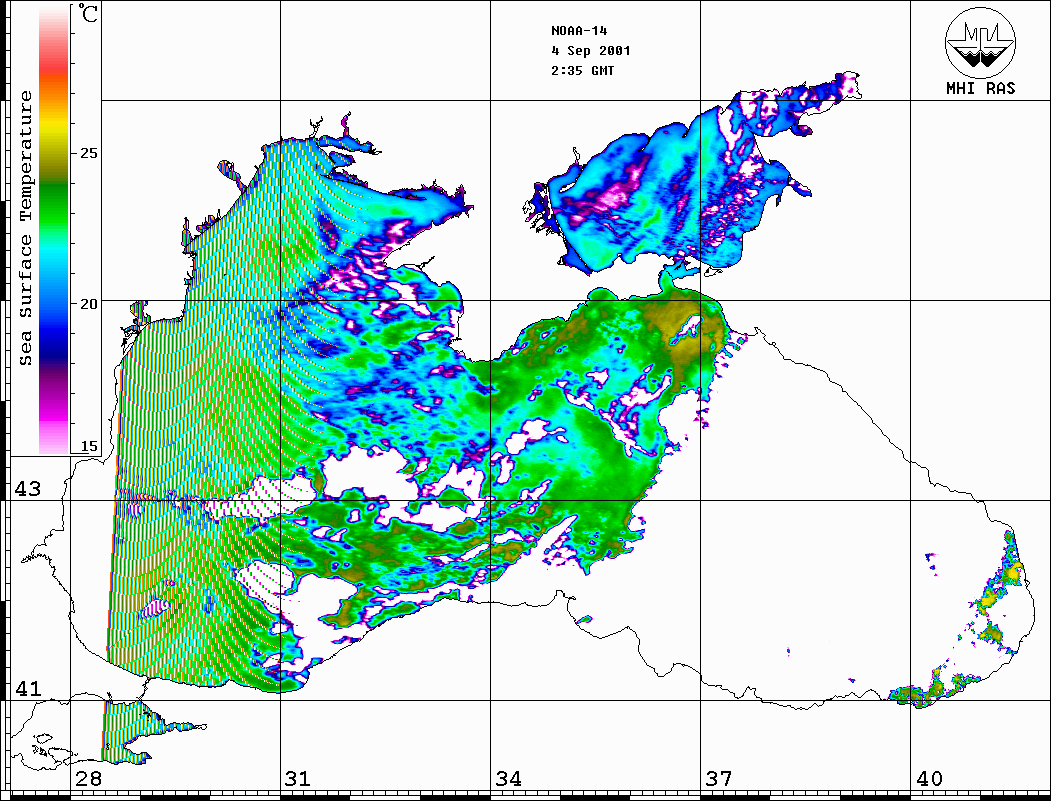The image size is (1051, 801).
Task: Click the "Sea Surface Temperature" vertical label
Action: click(x=25, y=228)
